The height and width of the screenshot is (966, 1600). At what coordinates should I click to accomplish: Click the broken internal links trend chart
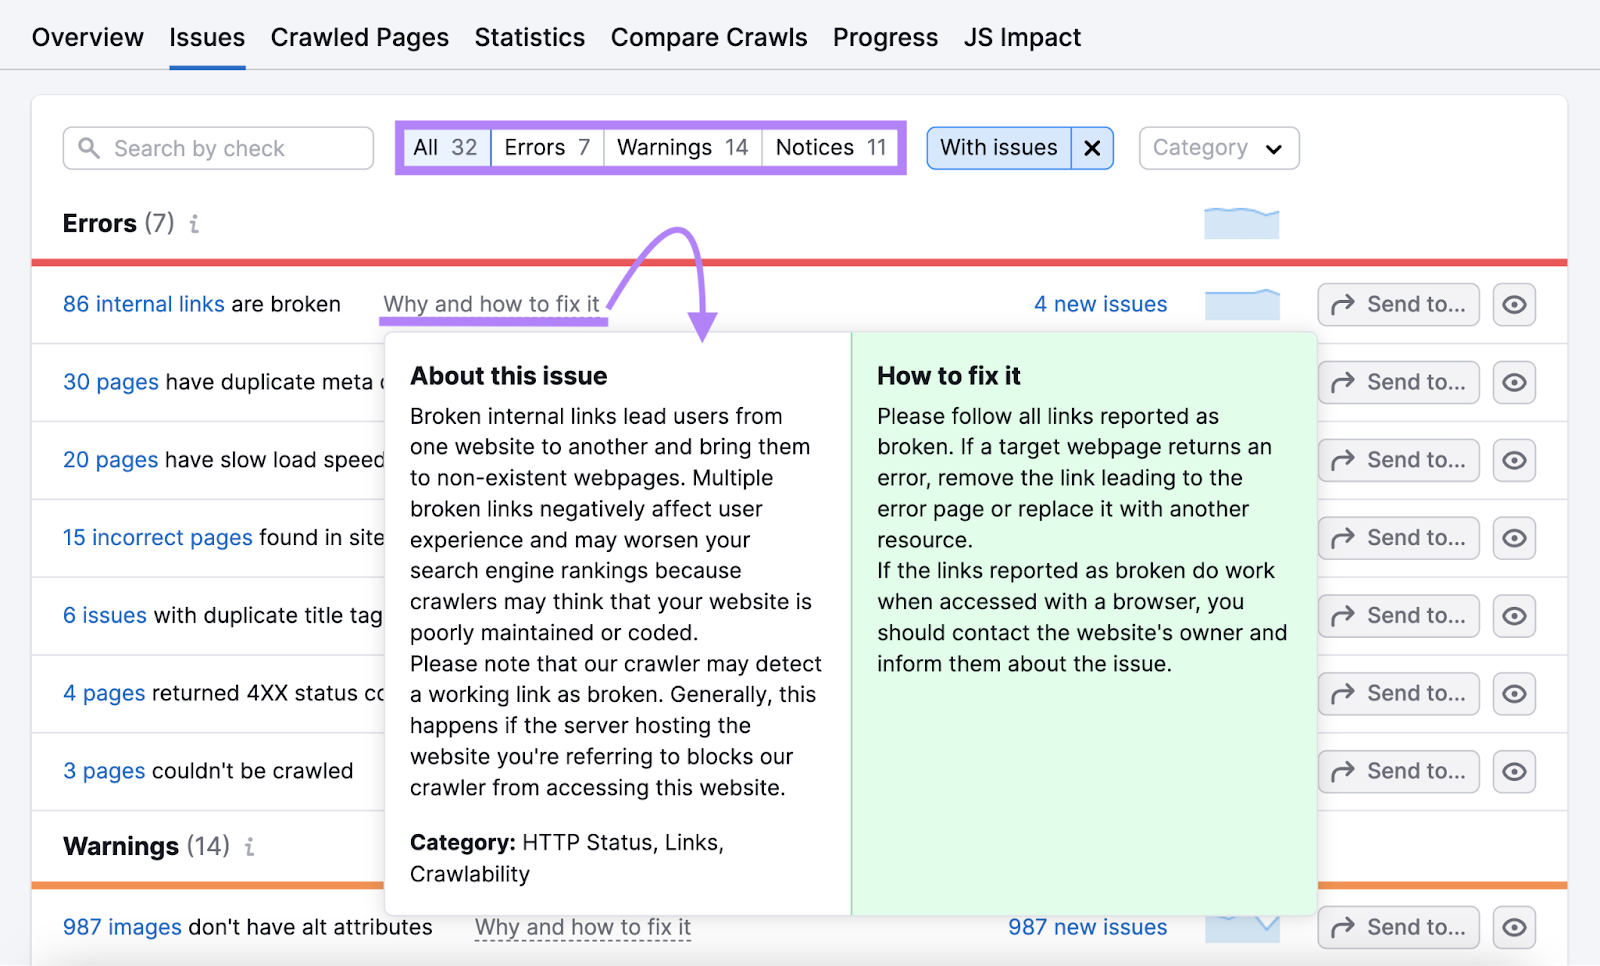click(x=1242, y=304)
